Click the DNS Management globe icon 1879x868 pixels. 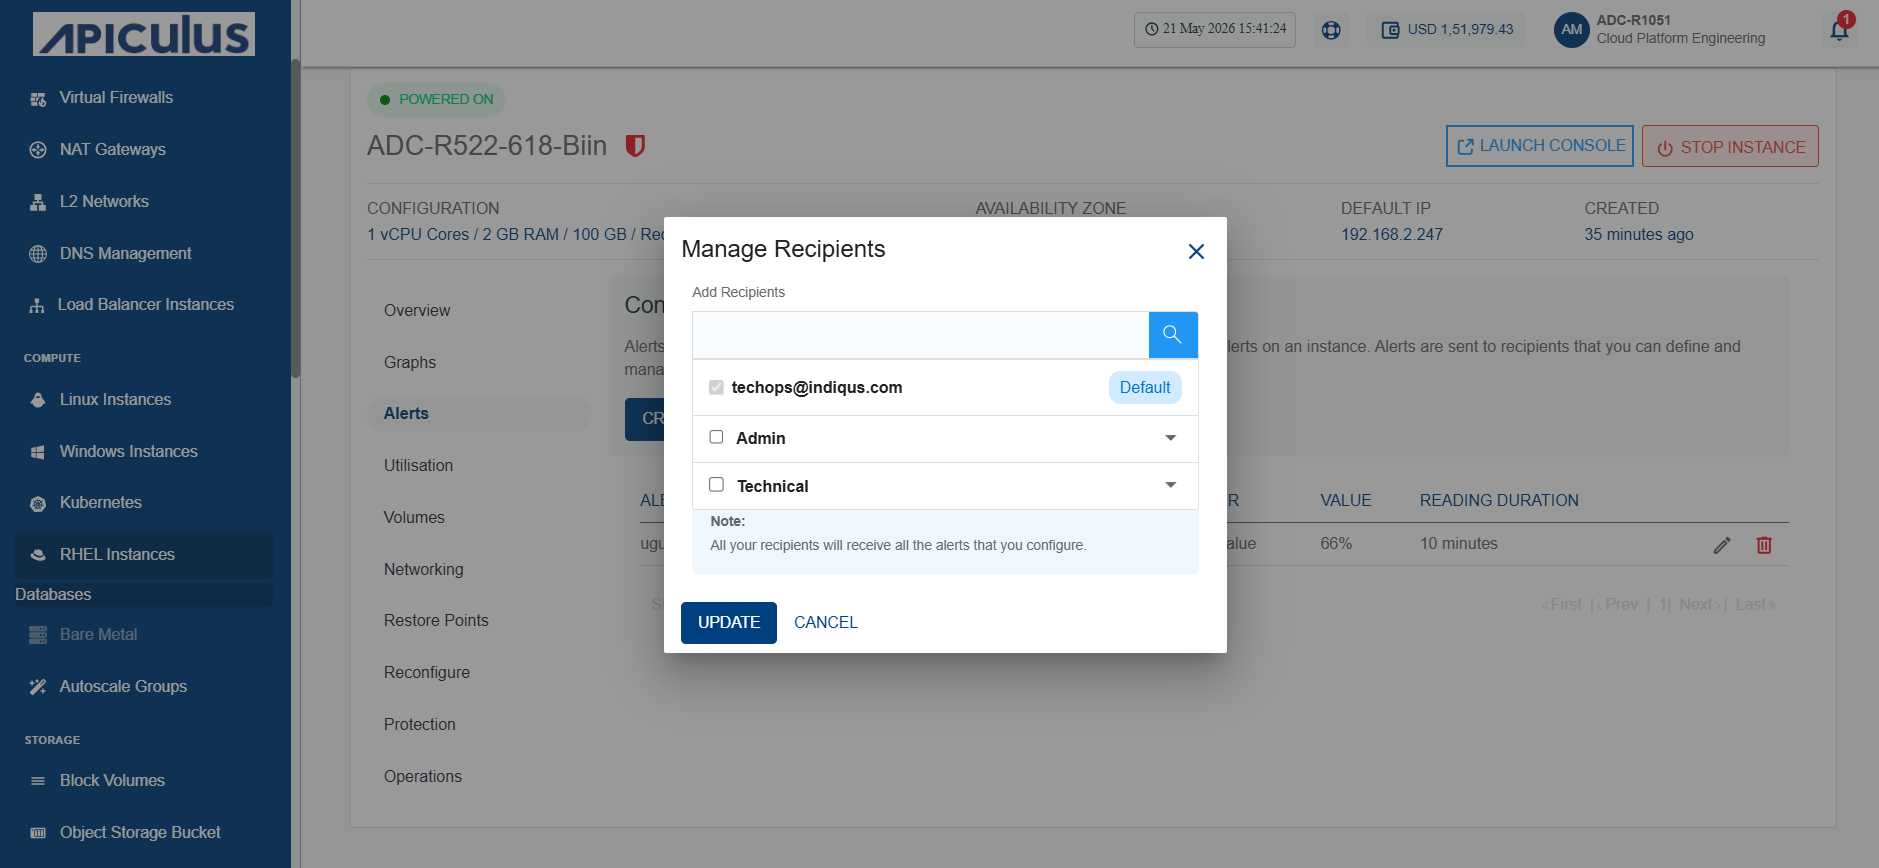tap(38, 254)
